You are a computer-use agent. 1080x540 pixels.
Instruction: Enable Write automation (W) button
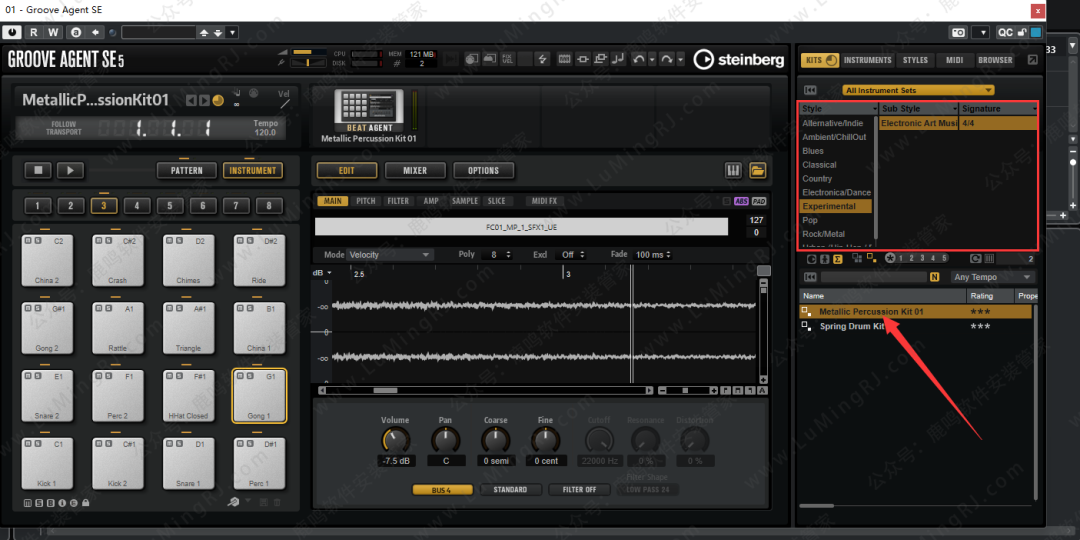tap(54, 32)
